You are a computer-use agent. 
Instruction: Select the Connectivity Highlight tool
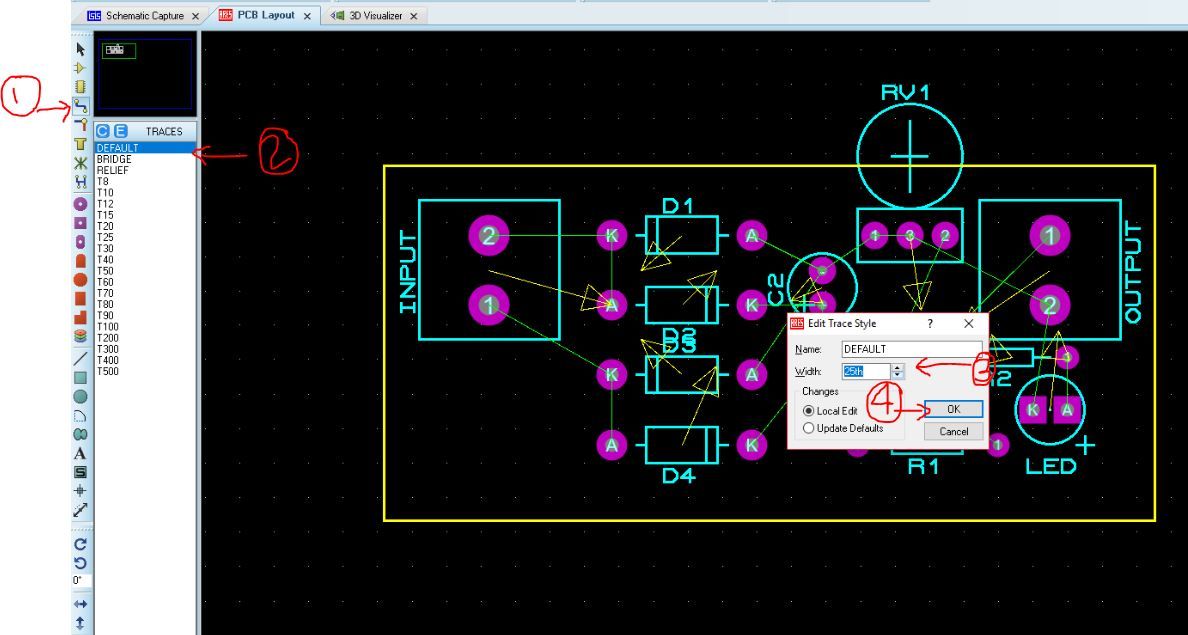click(x=80, y=182)
